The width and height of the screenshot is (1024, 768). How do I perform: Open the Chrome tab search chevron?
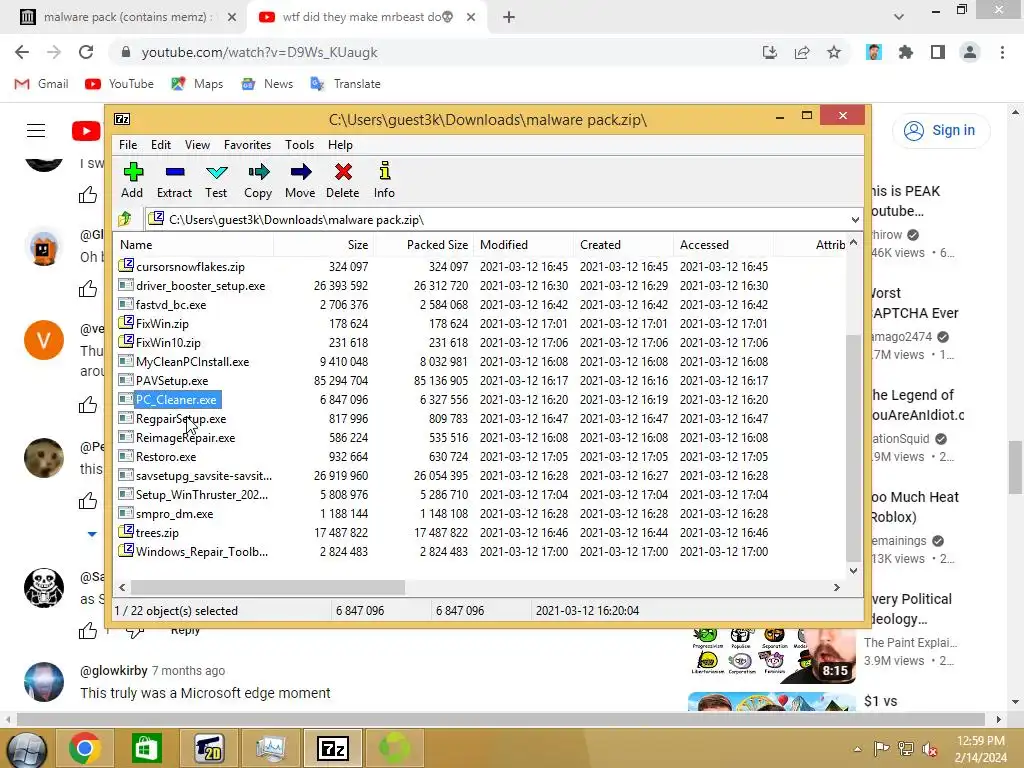tap(899, 17)
